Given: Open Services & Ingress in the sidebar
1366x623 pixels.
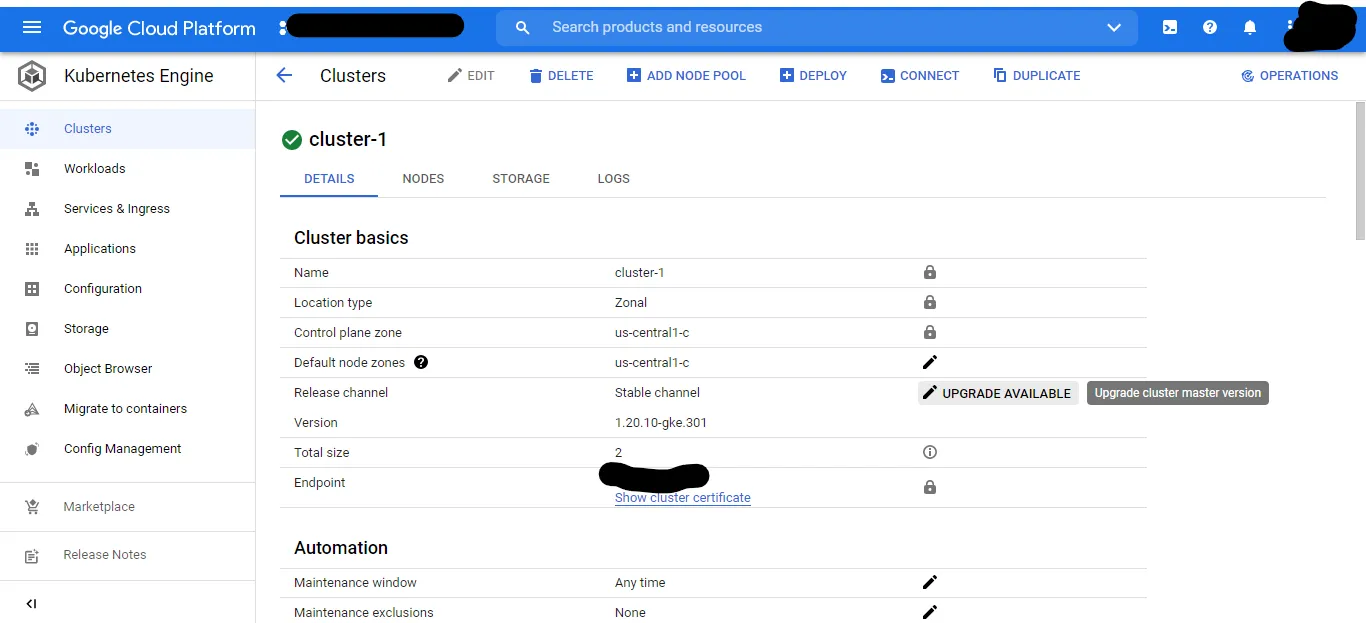Looking at the screenshot, I should tap(117, 209).
